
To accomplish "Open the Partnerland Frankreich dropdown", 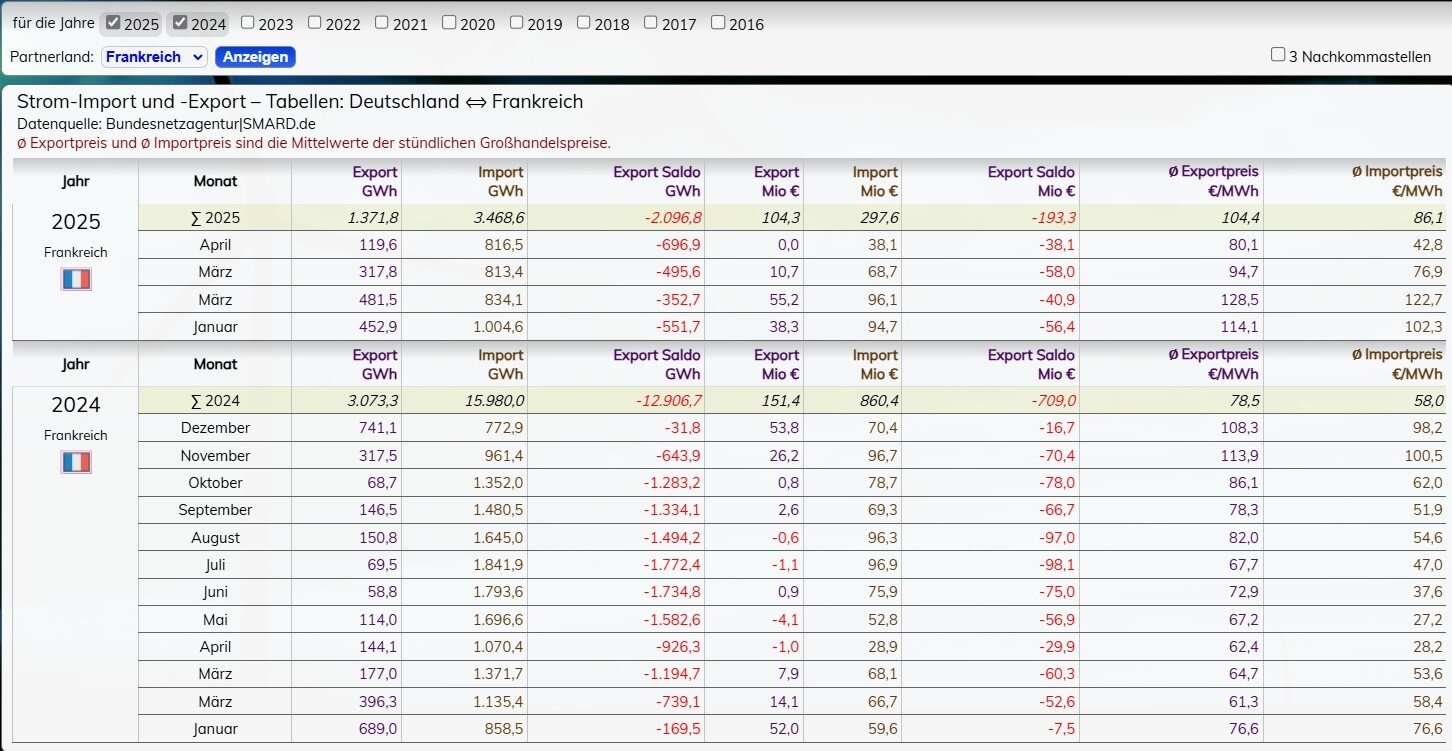I will point(154,57).
